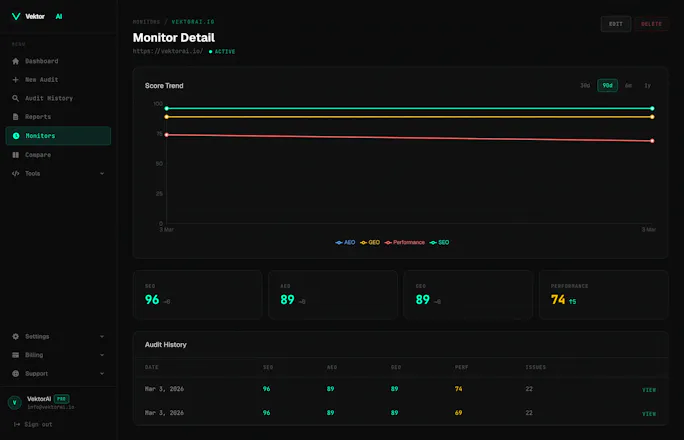Click the Audit History search icon
Screen dimensions: 684x440
tap(16, 98)
